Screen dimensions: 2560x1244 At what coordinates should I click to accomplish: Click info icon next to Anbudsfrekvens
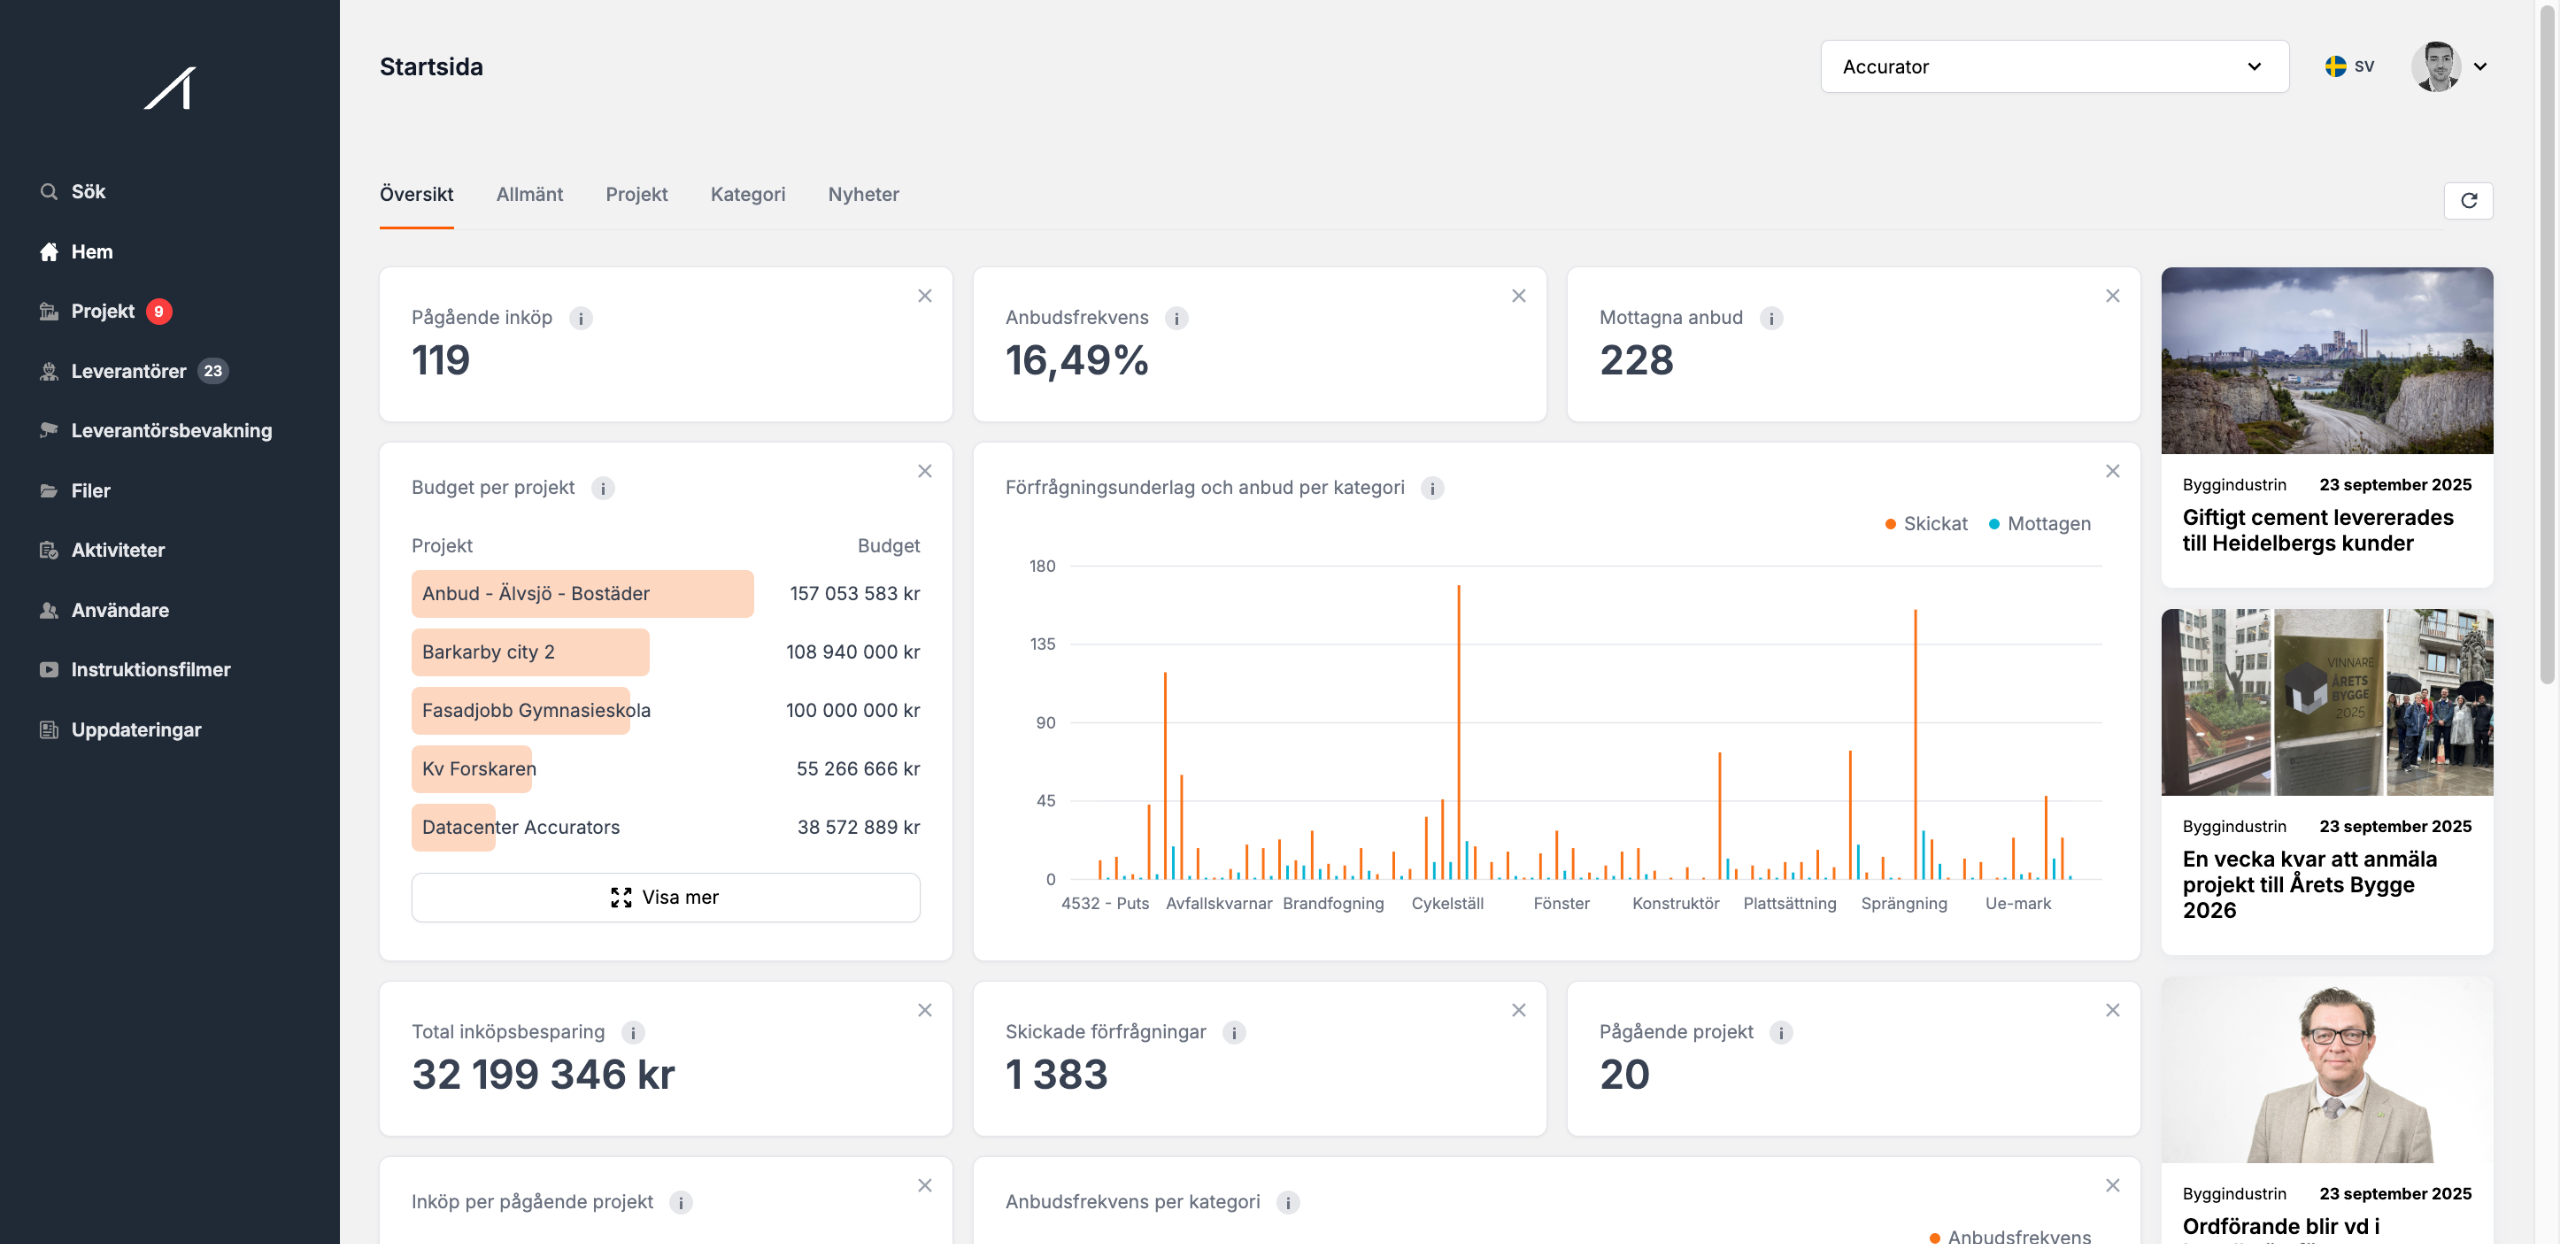(x=1176, y=318)
